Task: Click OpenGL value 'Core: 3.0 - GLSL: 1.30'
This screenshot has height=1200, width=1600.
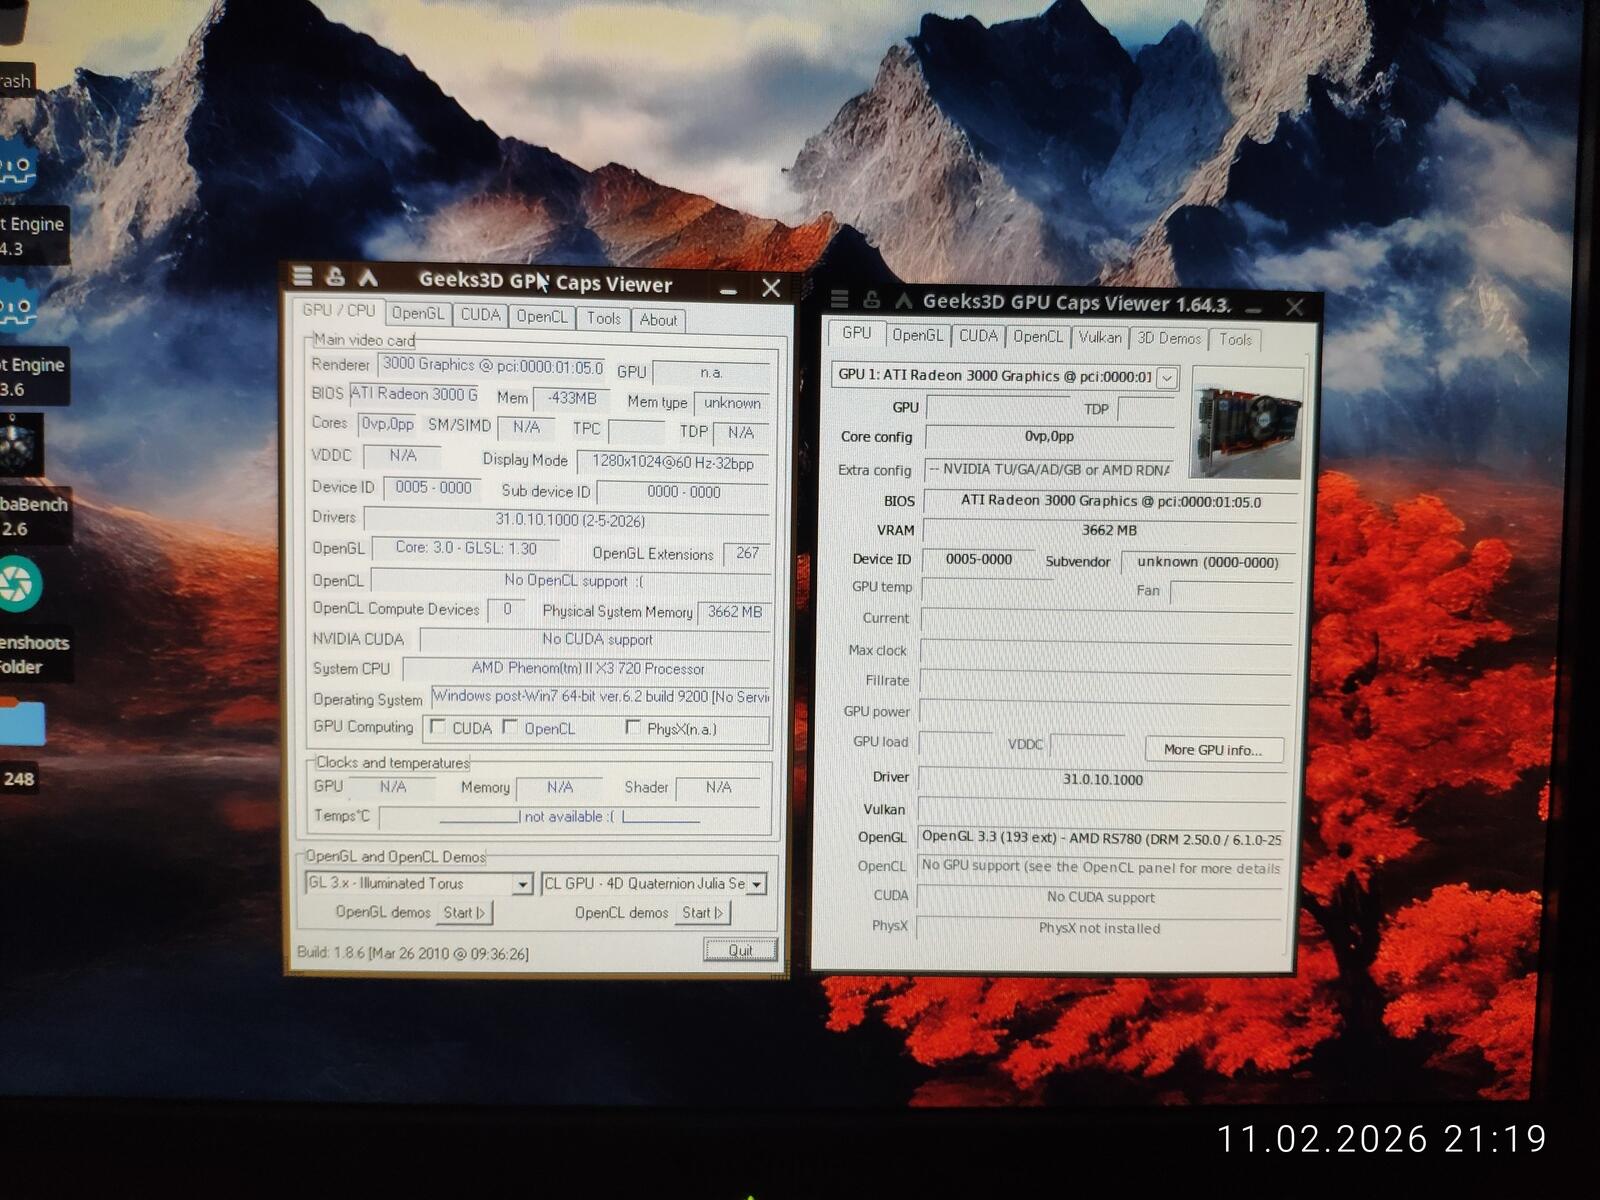Action: pos(466,548)
